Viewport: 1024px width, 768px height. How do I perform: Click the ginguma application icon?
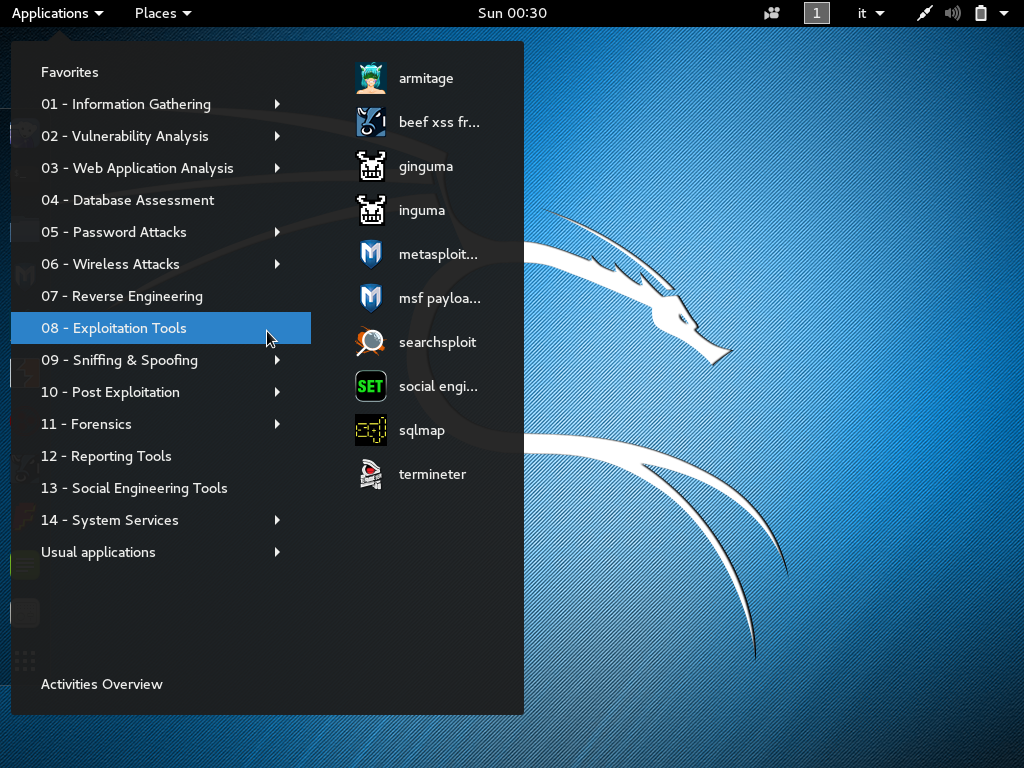[x=371, y=167]
